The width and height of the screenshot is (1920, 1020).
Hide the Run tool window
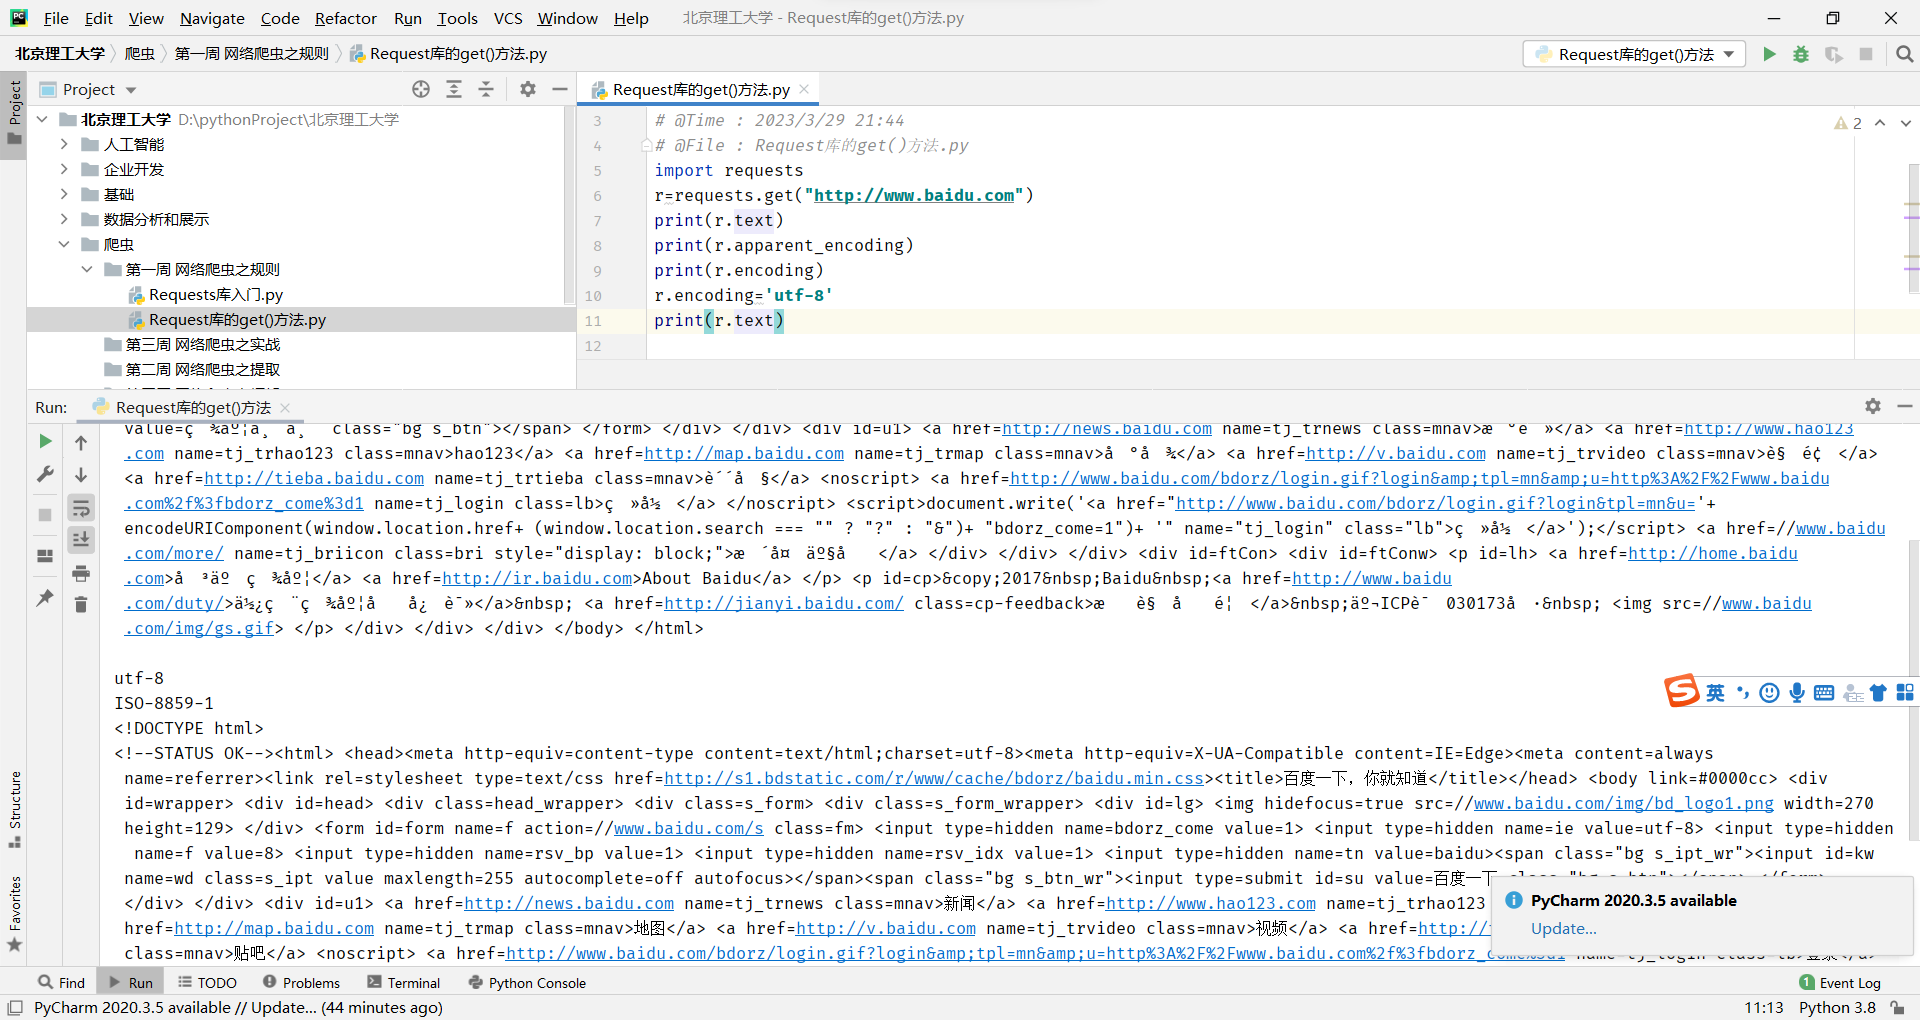(1905, 406)
